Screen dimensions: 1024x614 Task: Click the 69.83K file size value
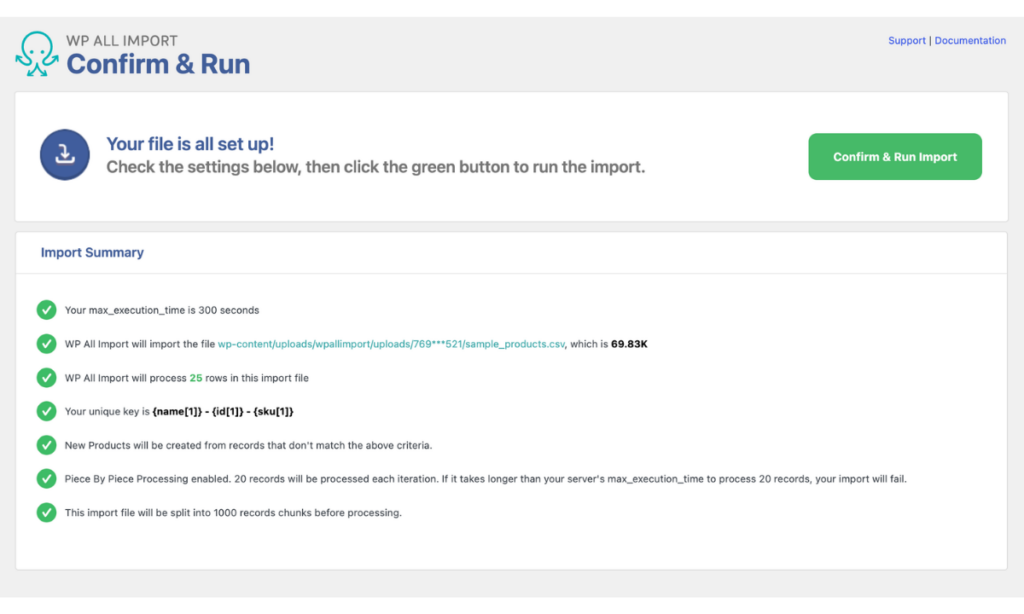[629, 344]
